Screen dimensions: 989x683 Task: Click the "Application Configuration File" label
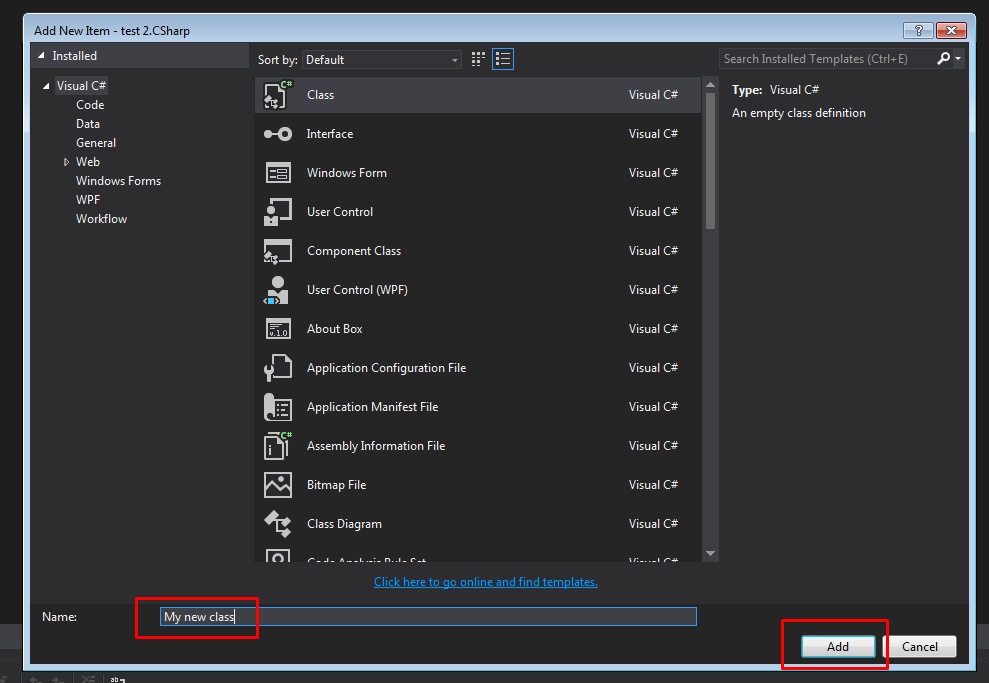click(x=387, y=368)
